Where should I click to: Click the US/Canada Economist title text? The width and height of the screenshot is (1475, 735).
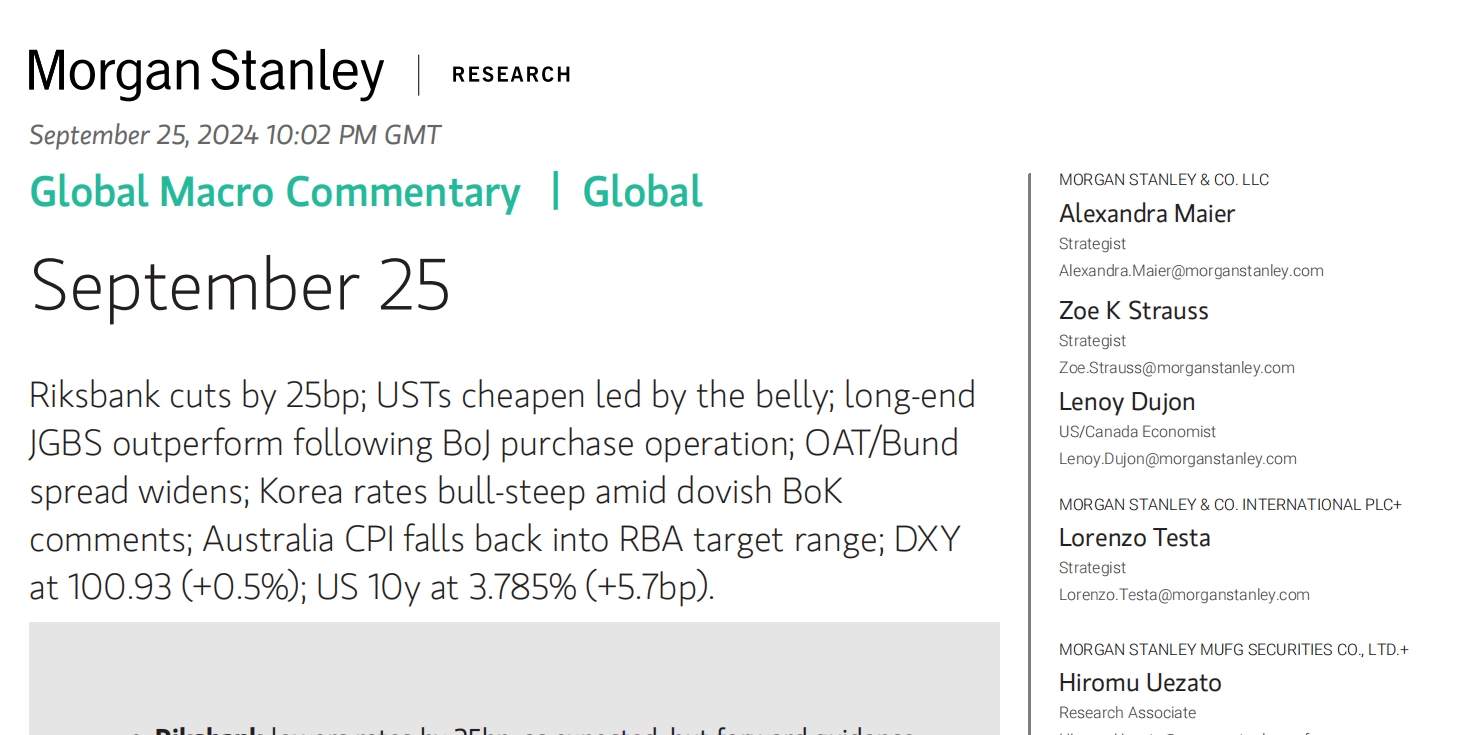tap(1138, 432)
